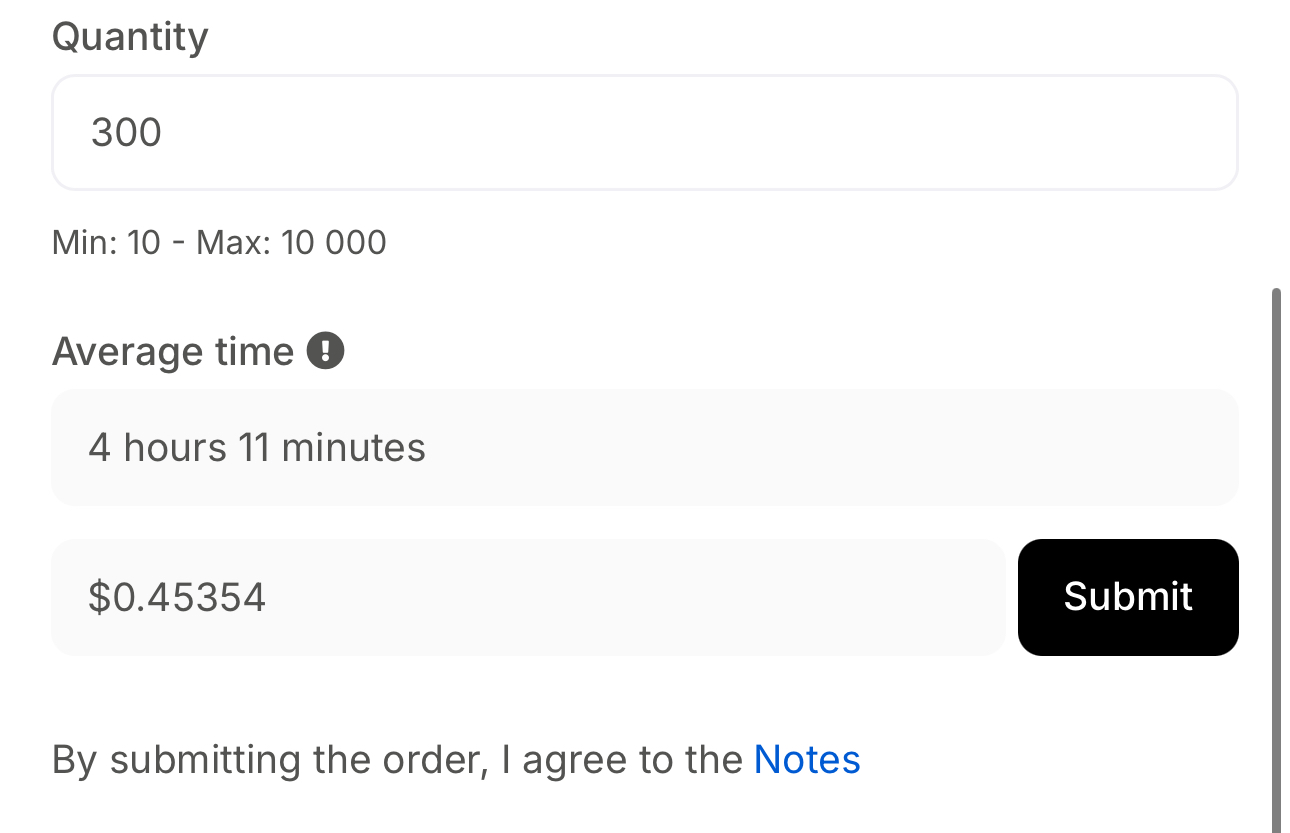The width and height of the screenshot is (1290, 833).
Task: Click the vertical scrollbar thumb
Action: pos(1275,560)
